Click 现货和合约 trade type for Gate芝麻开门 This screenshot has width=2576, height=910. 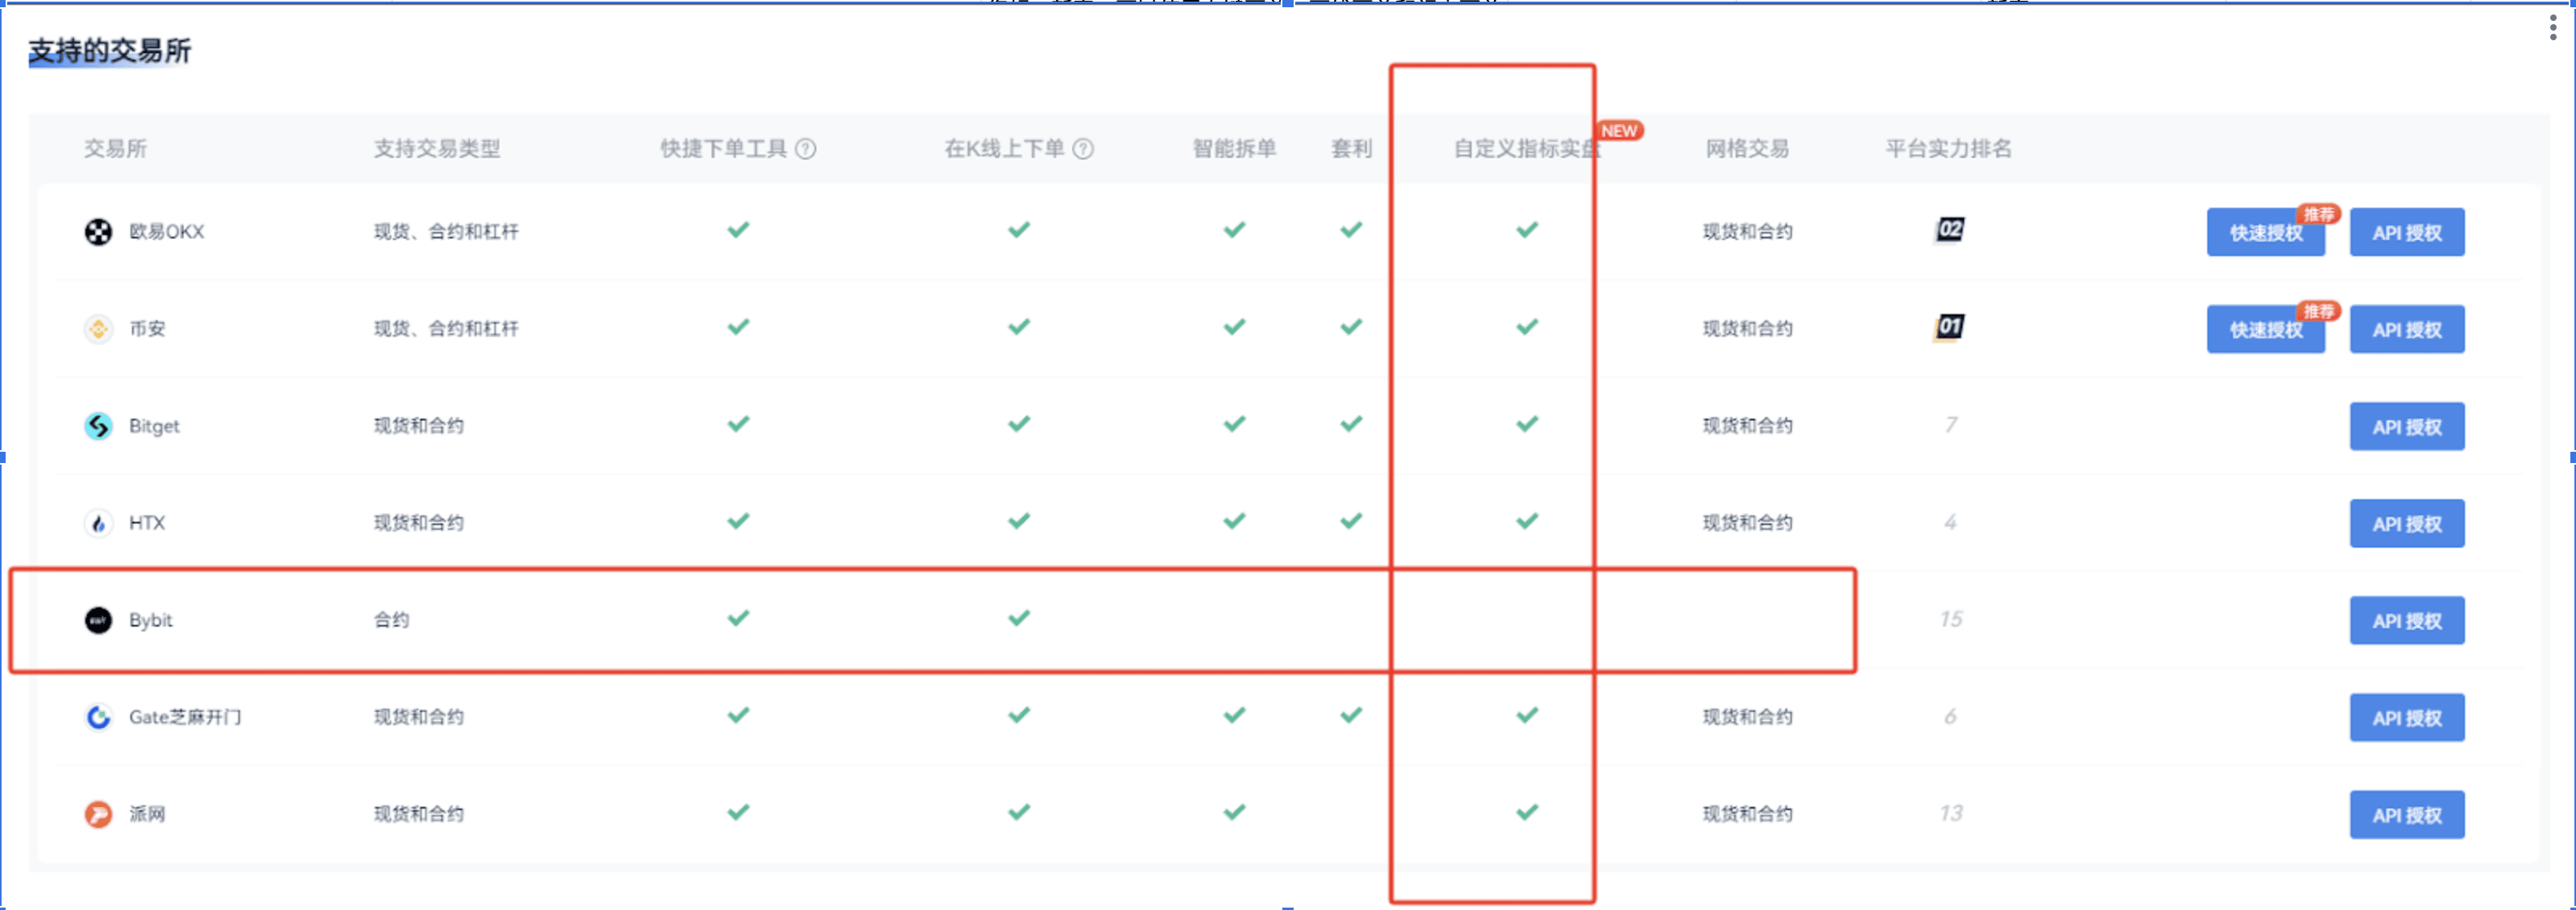coord(419,717)
